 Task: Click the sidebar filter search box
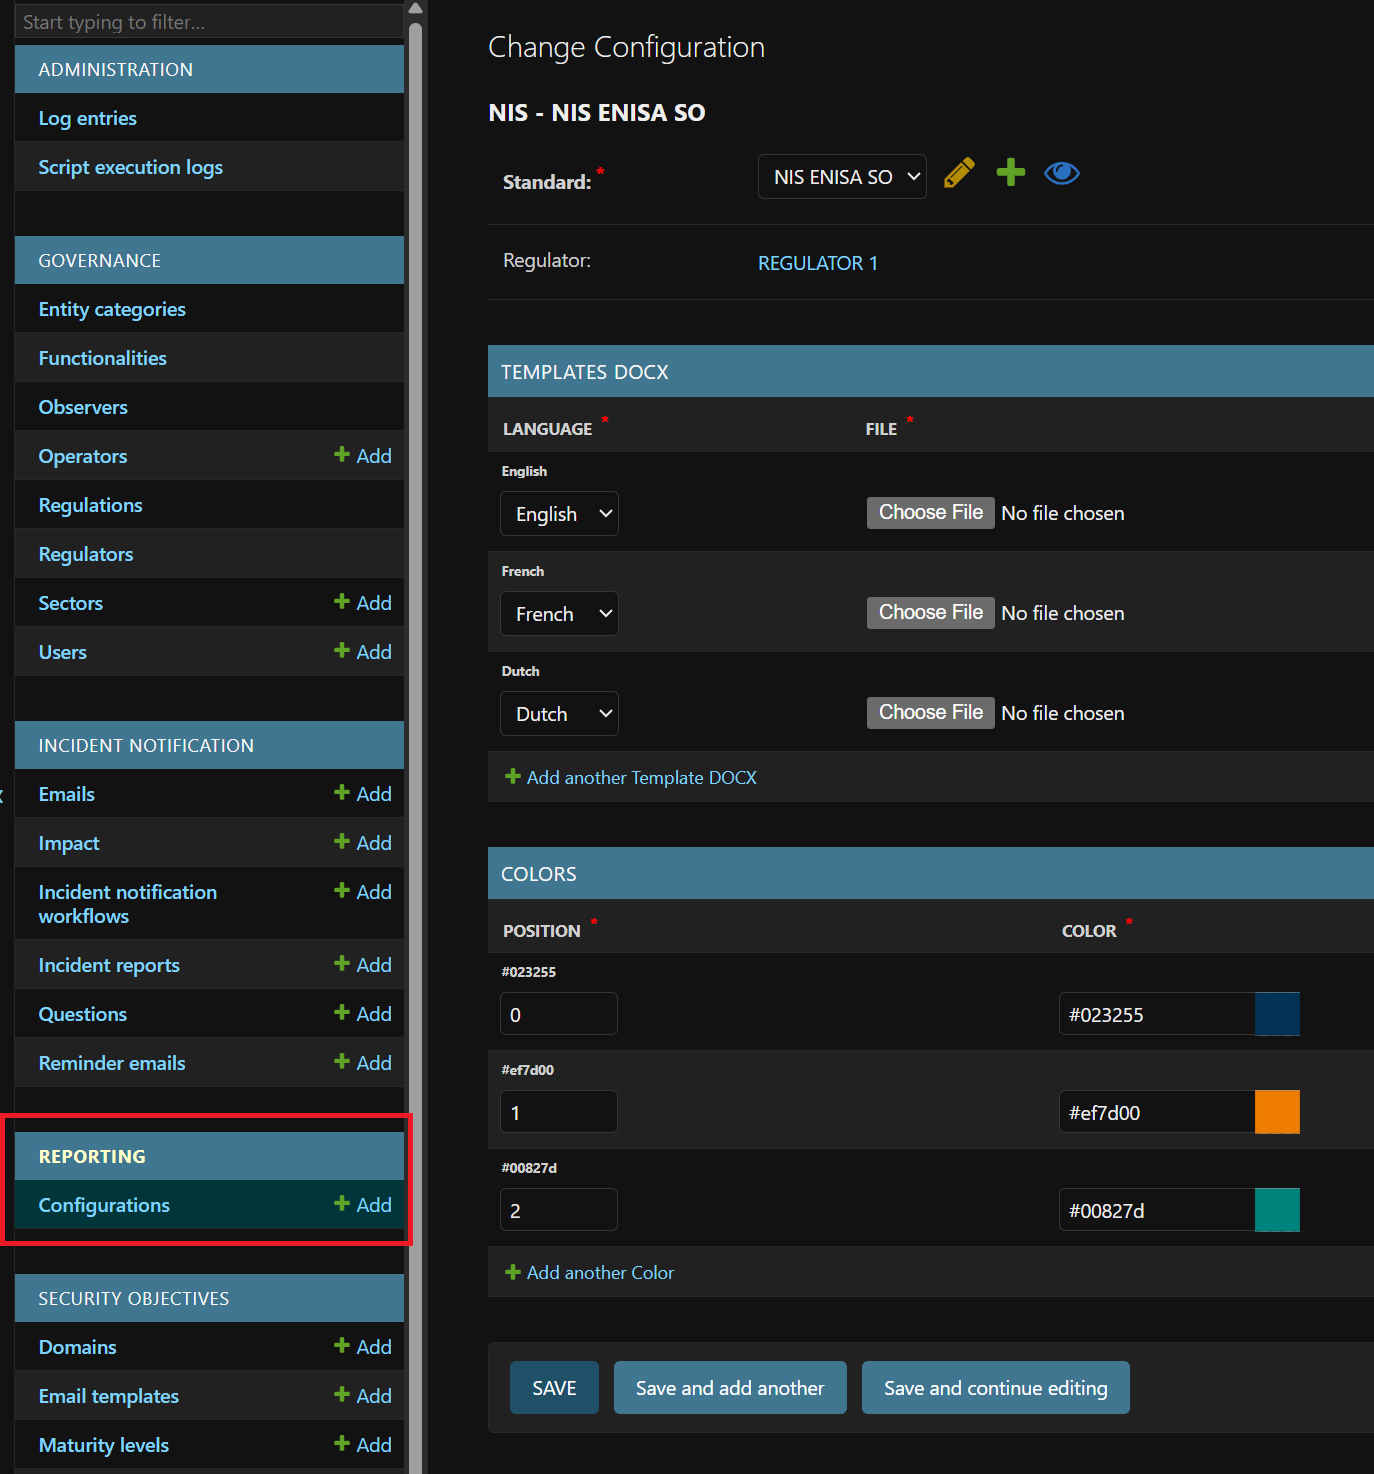click(x=209, y=22)
